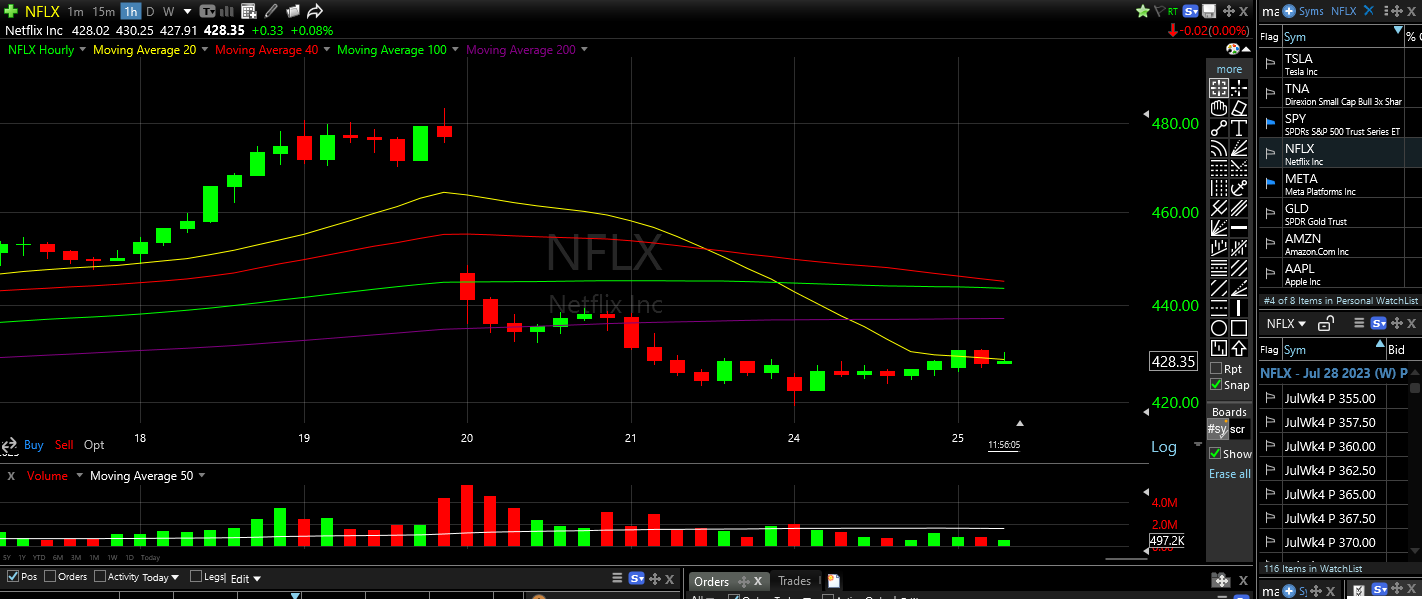
Task: Choose the ellipse drawing tool
Action: click(x=1219, y=328)
